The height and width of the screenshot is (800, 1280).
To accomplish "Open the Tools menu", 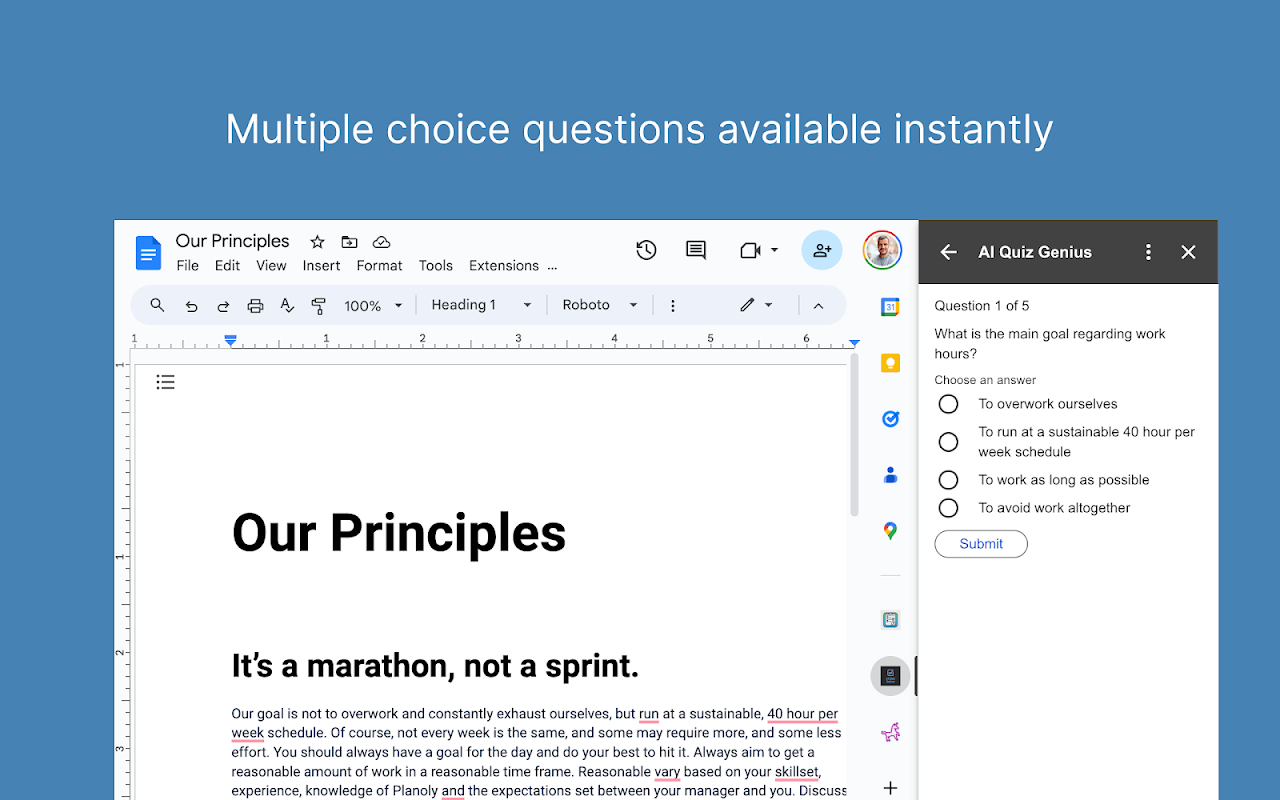I will tap(435, 266).
